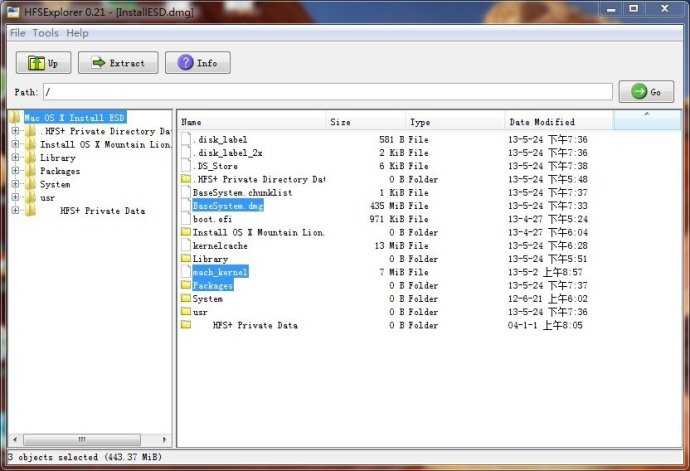The width and height of the screenshot is (690, 471).
Task: Click folder icon beside System in tree
Action: click(x=30, y=184)
